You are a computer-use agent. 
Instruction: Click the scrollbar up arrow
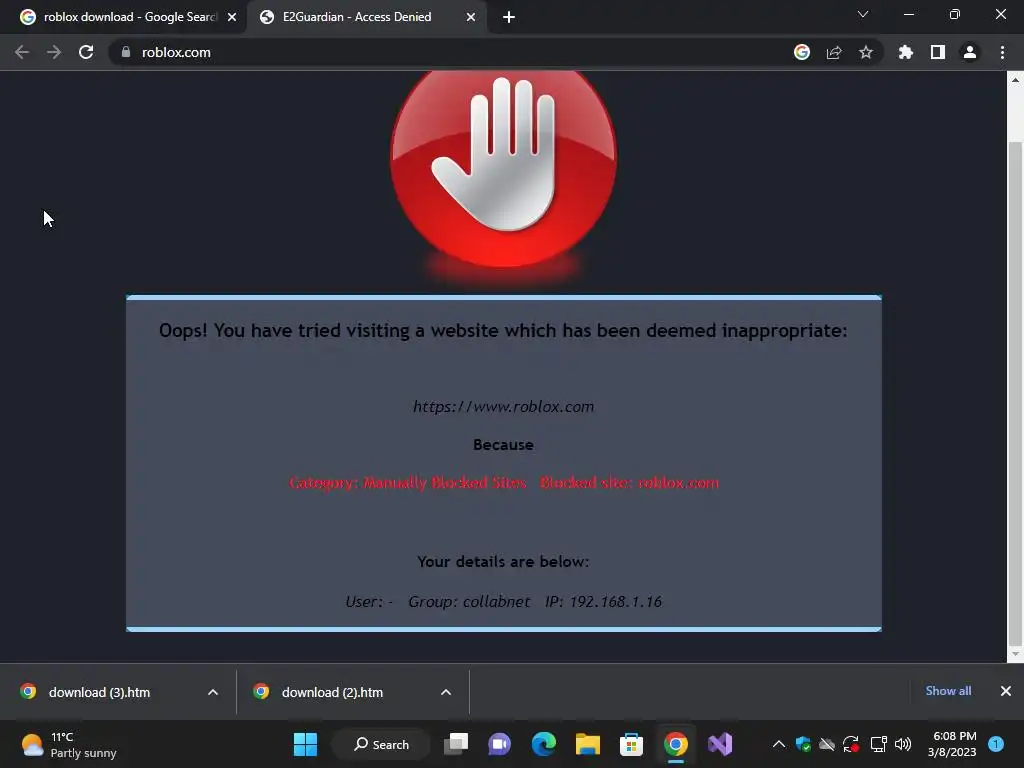click(1015, 80)
